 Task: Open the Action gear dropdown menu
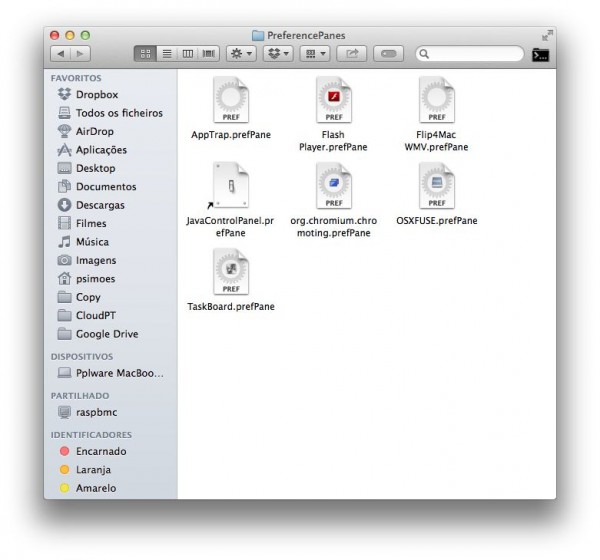[x=241, y=54]
